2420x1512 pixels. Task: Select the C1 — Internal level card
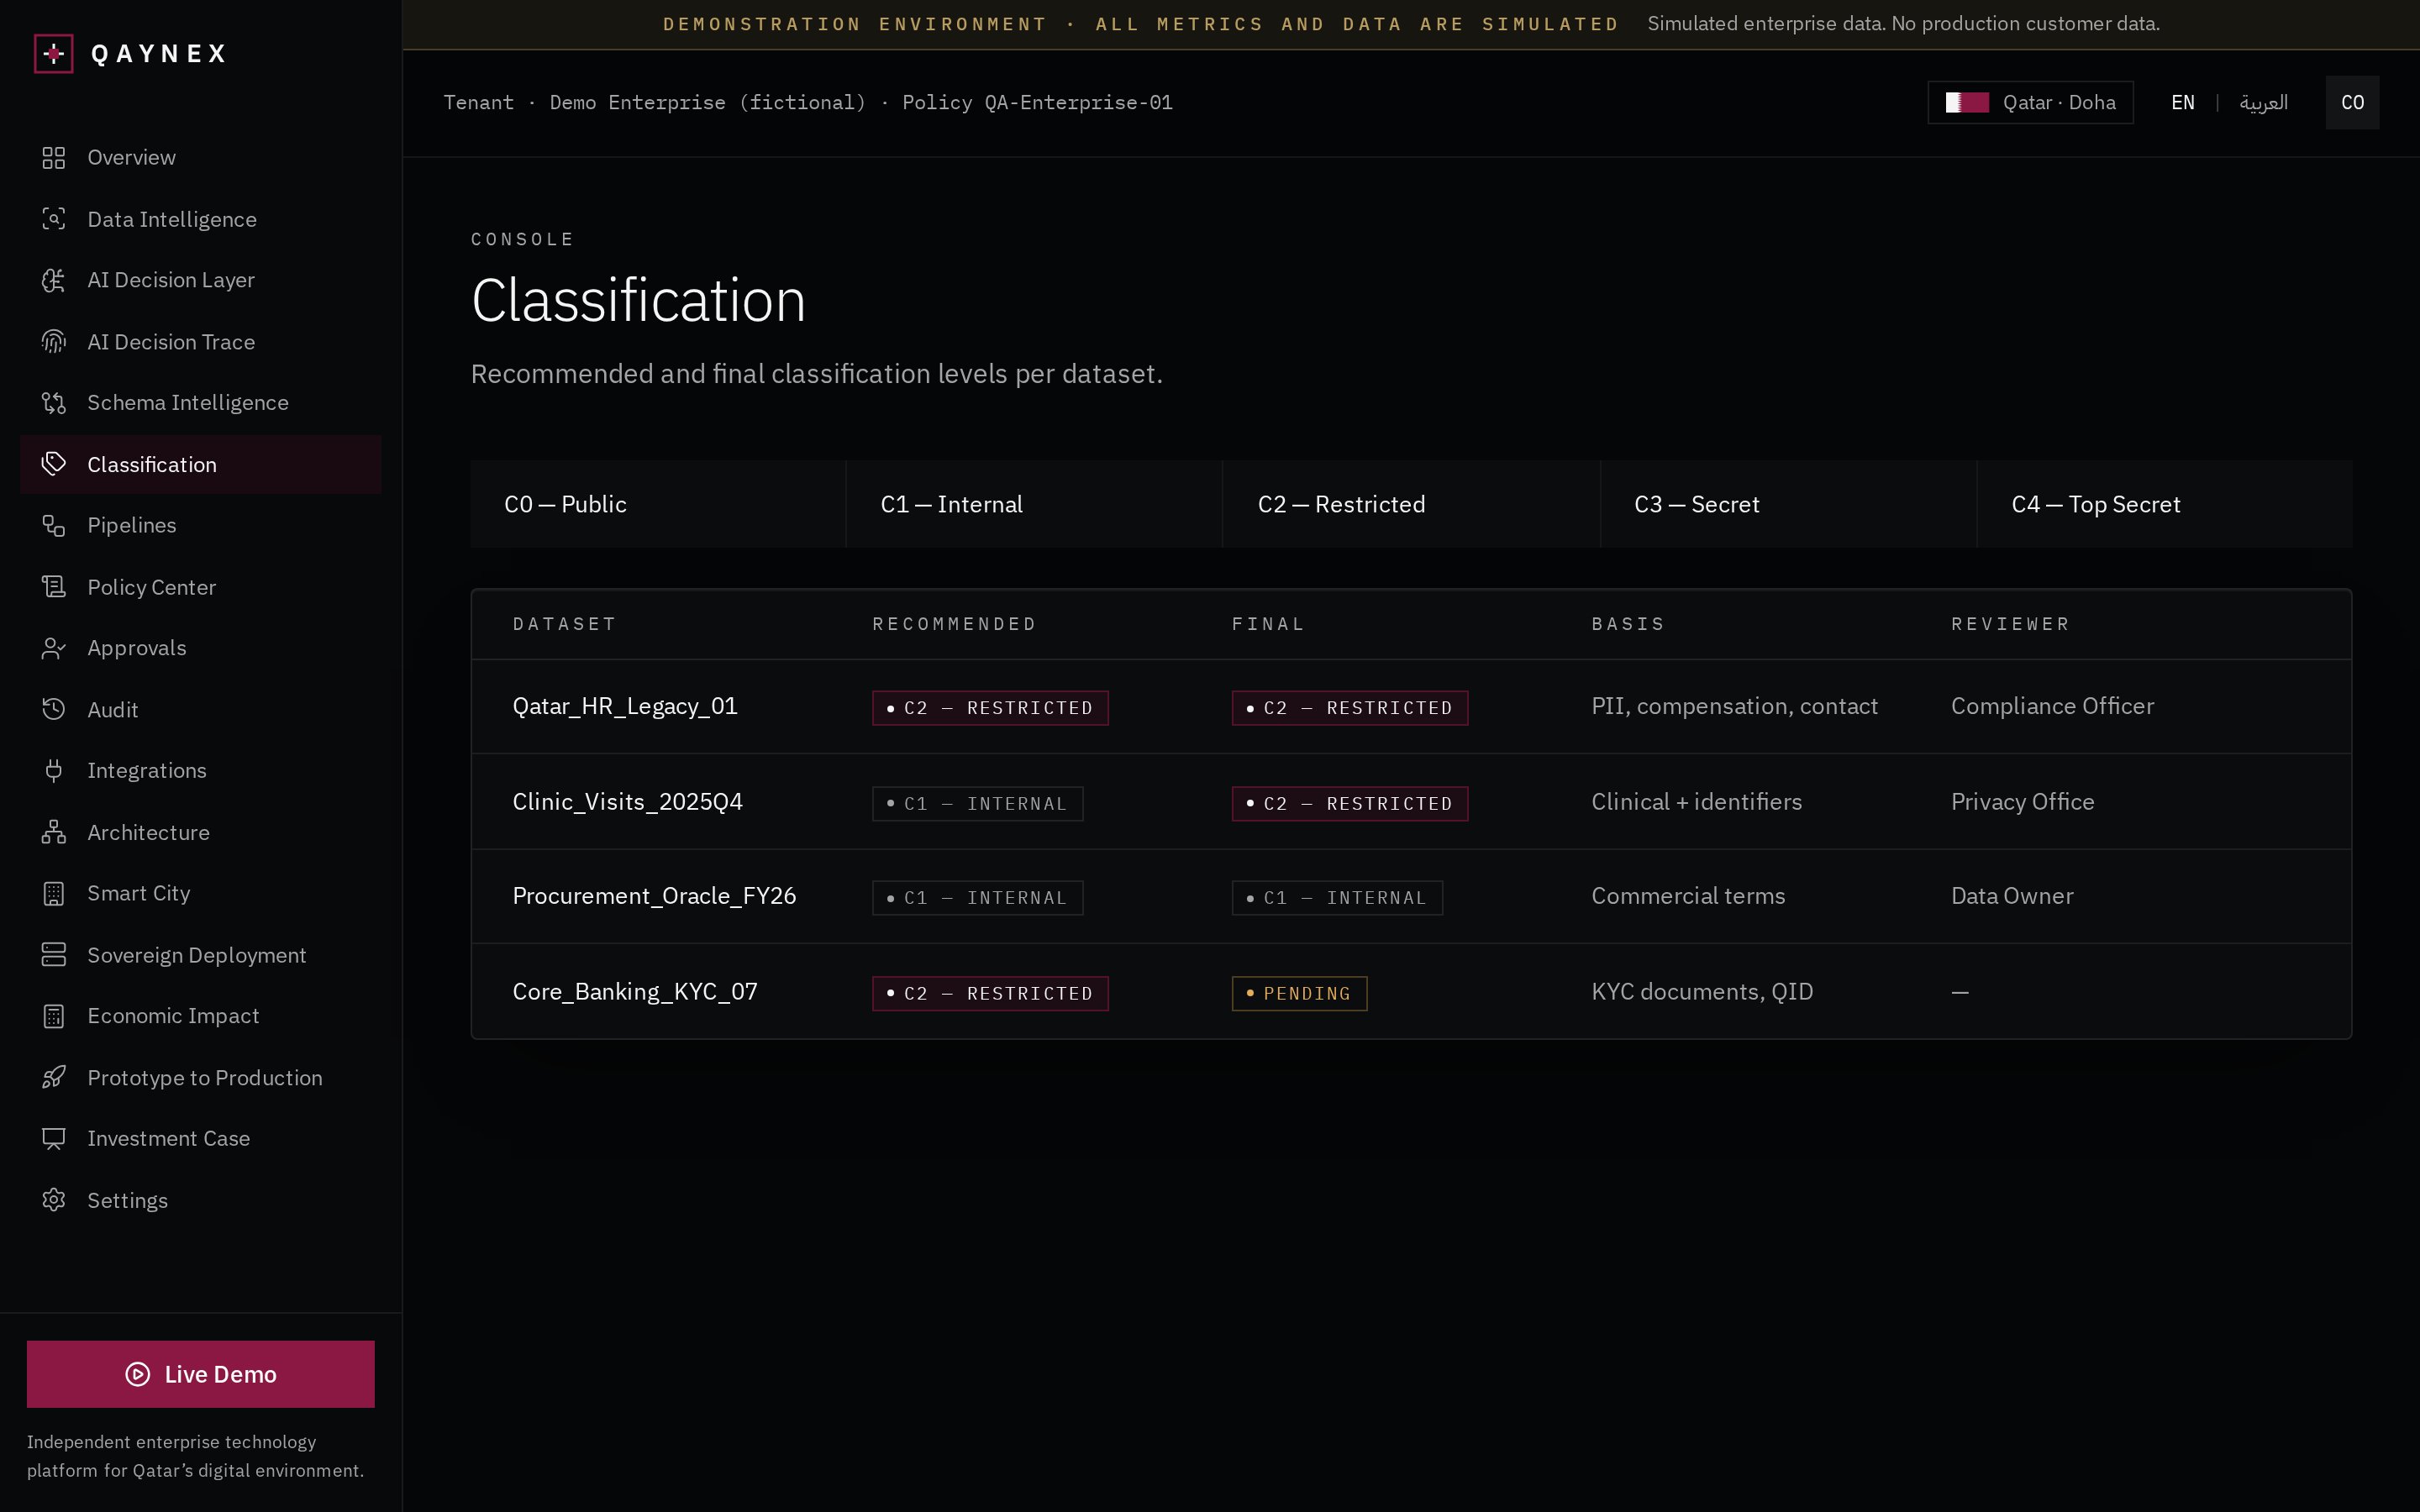[1034, 504]
